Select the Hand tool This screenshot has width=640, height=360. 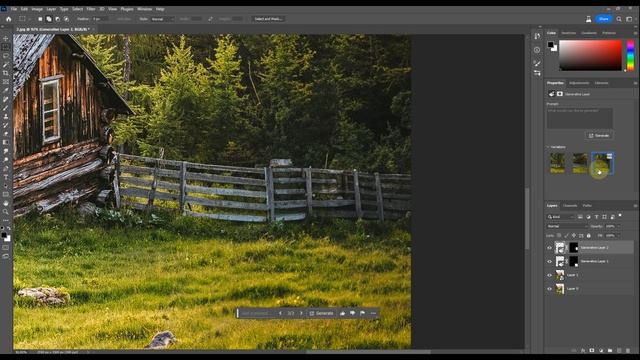click(x=6, y=203)
